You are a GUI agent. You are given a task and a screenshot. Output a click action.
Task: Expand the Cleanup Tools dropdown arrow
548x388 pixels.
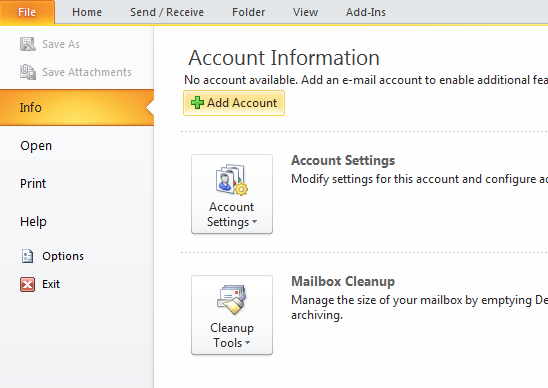click(x=247, y=343)
